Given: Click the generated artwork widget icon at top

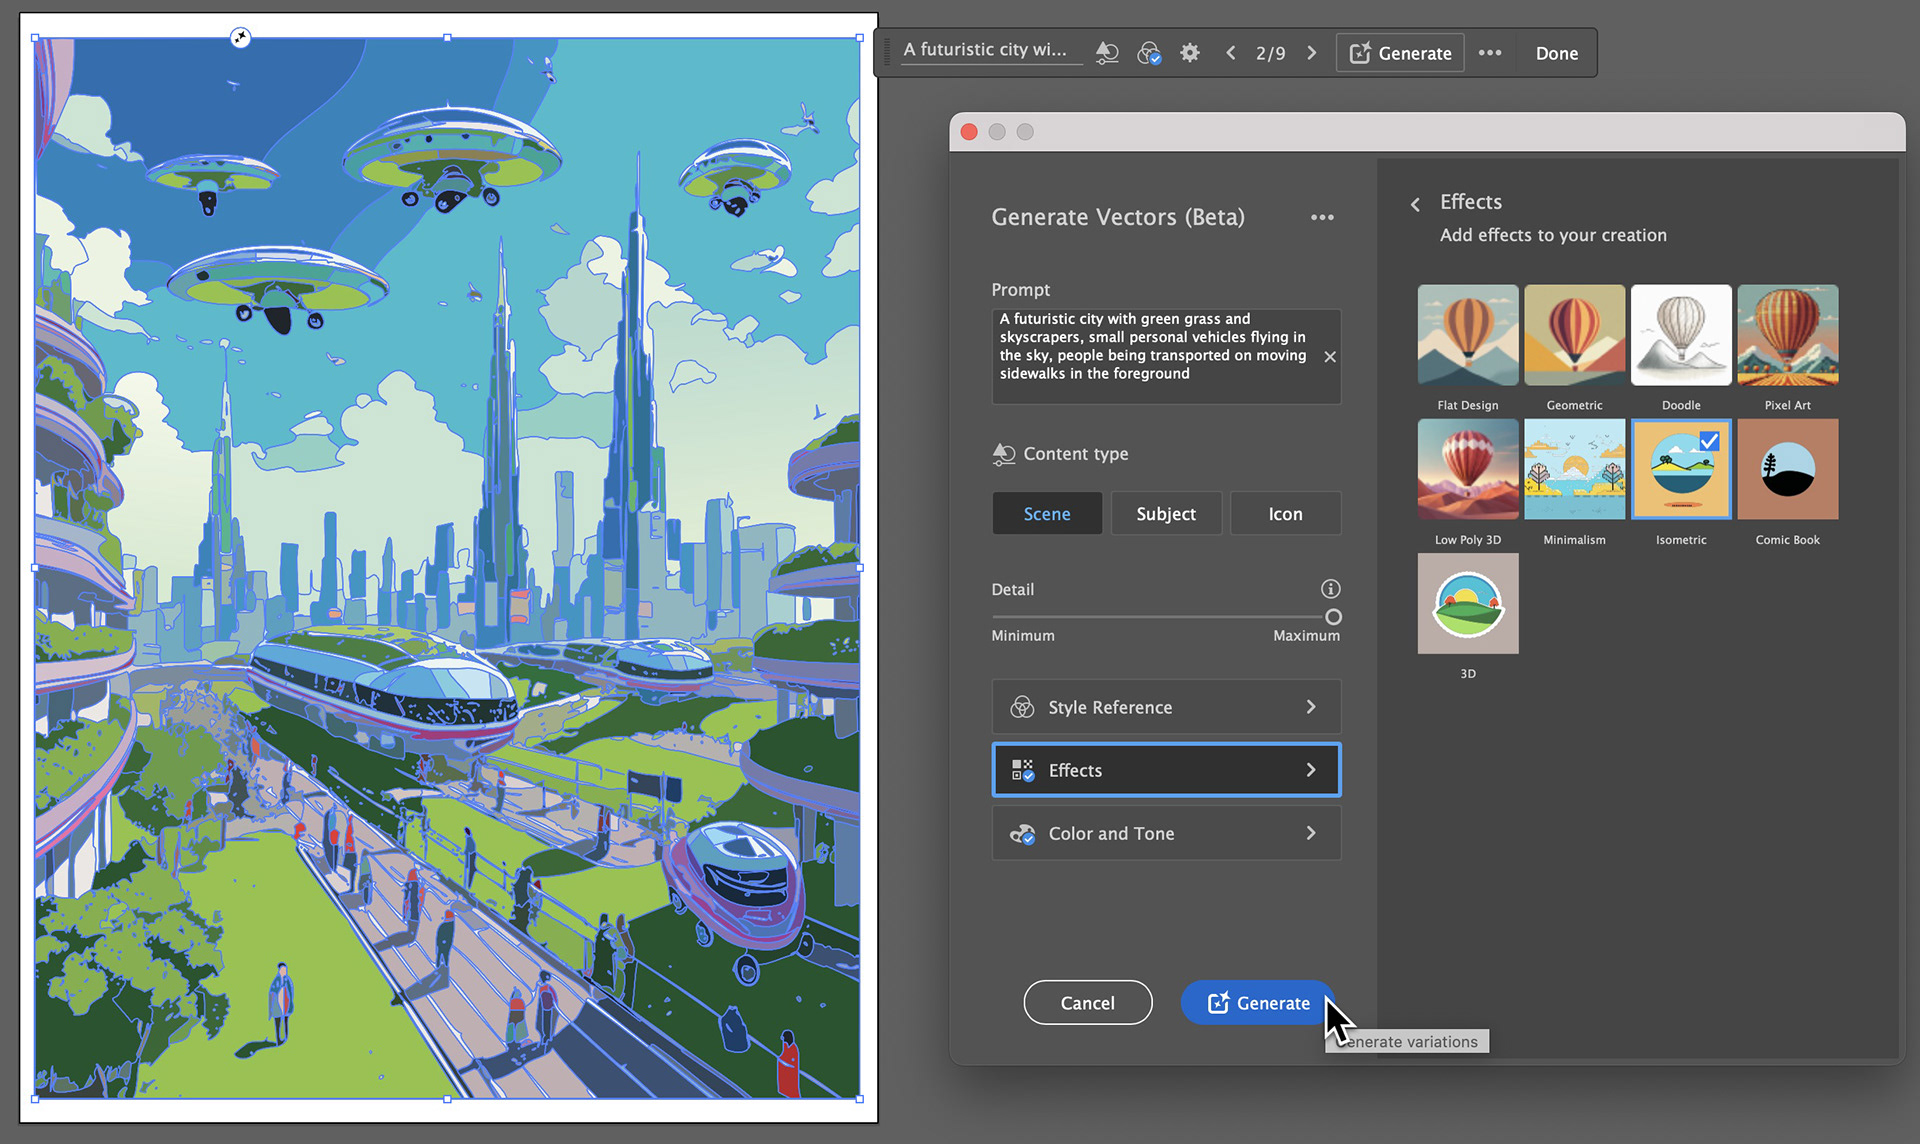Looking at the screenshot, I should [240, 37].
